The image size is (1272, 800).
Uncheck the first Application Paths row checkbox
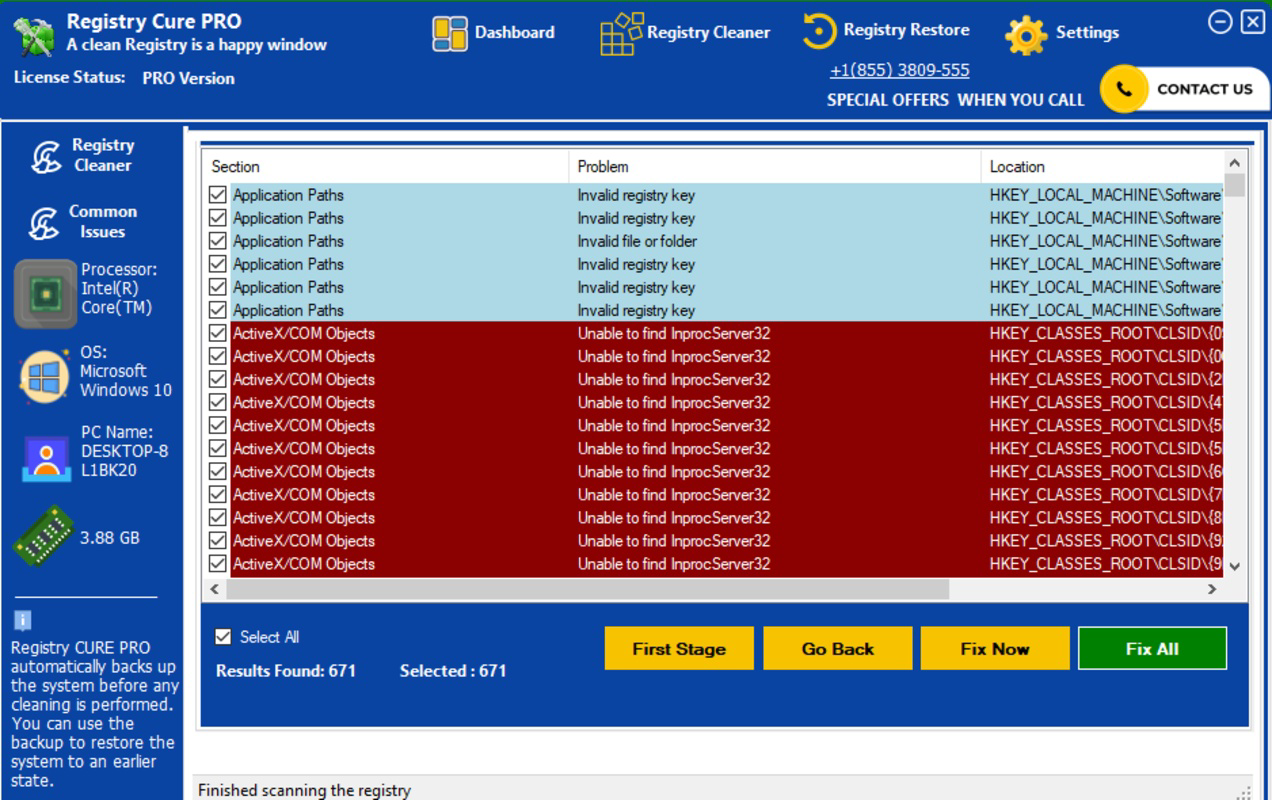pos(218,195)
